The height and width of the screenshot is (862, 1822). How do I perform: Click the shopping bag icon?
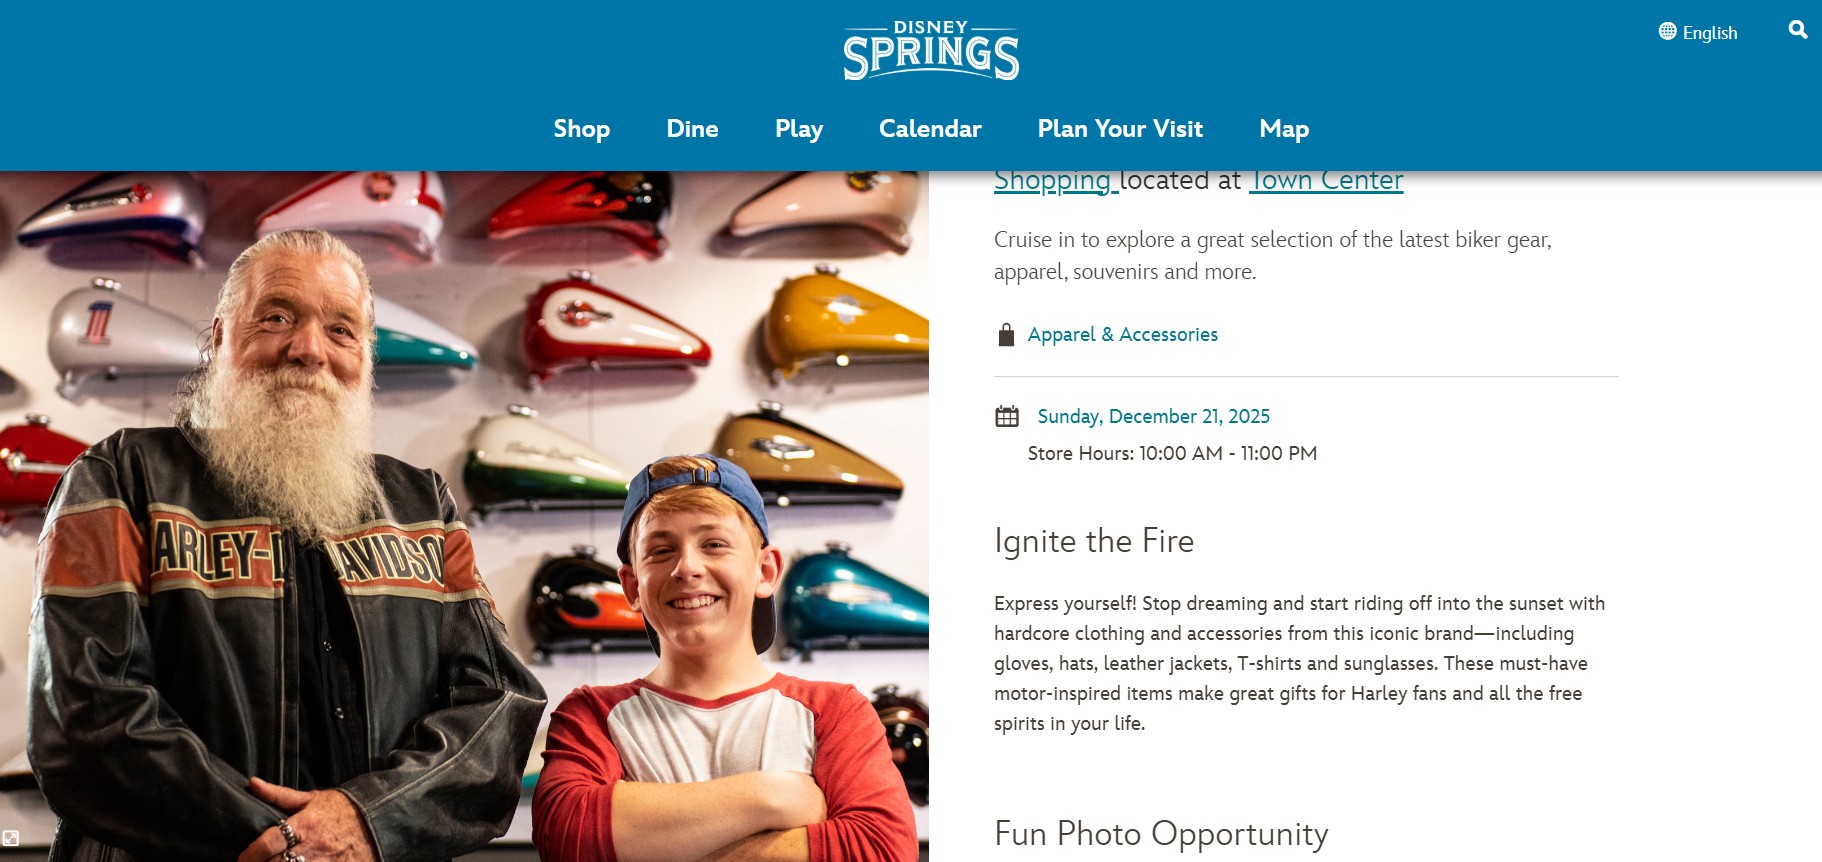click(x=1006, y=335)
